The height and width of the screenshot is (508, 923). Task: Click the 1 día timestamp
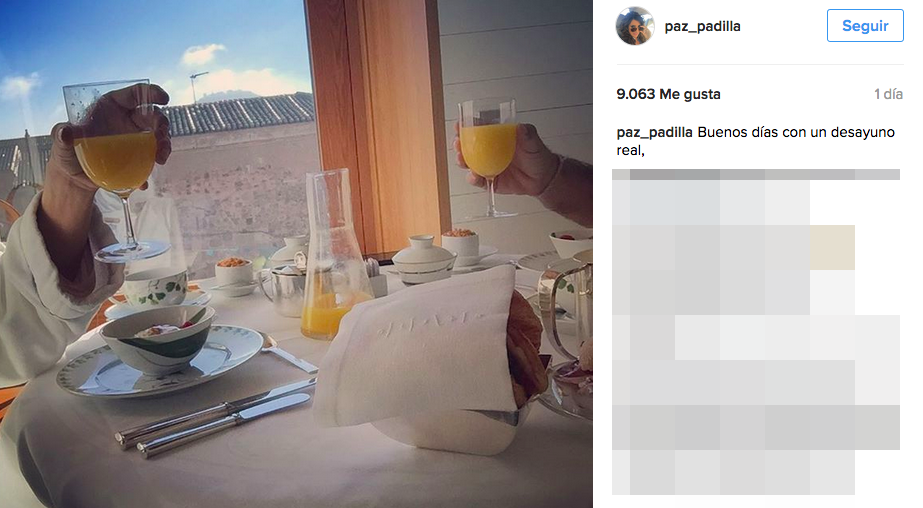888,94
